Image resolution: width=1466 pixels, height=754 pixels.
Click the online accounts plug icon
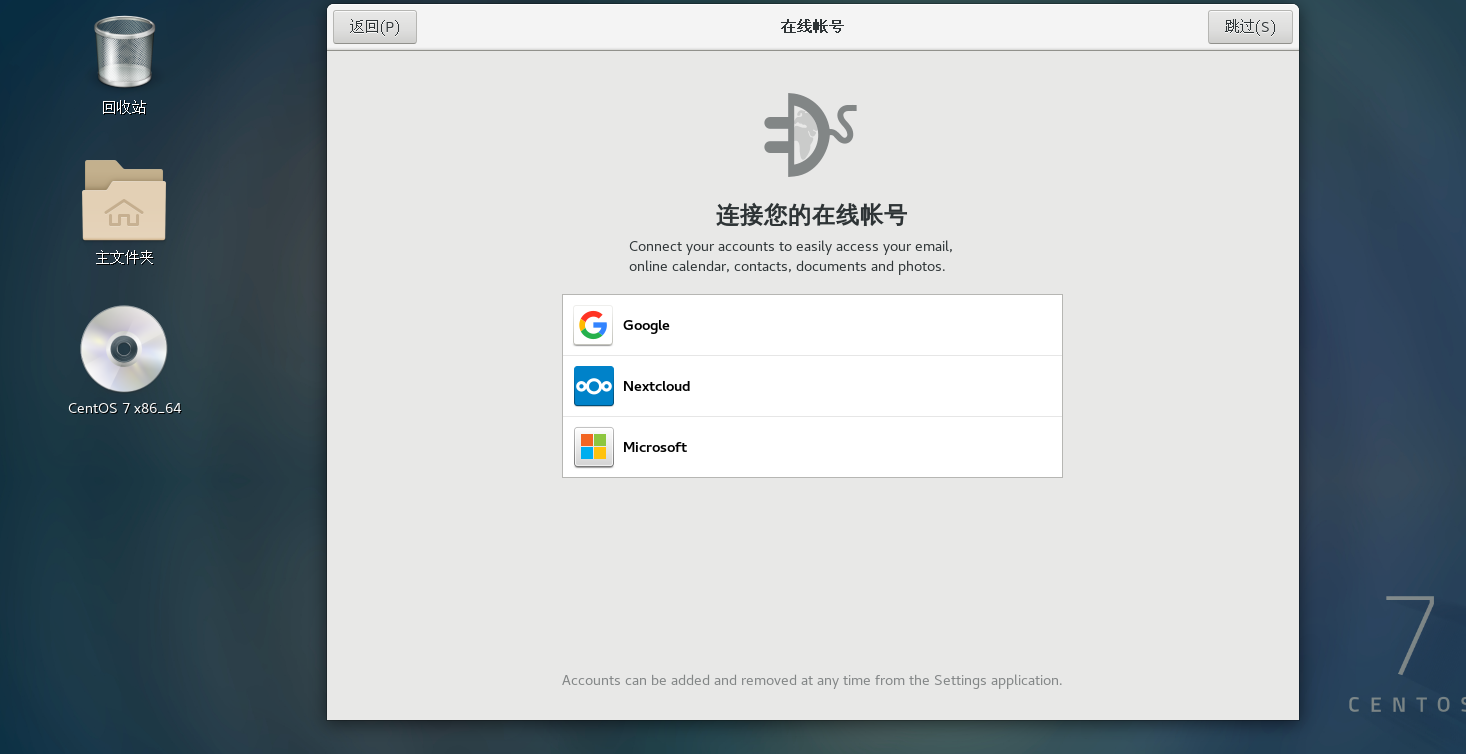(810, 134)
